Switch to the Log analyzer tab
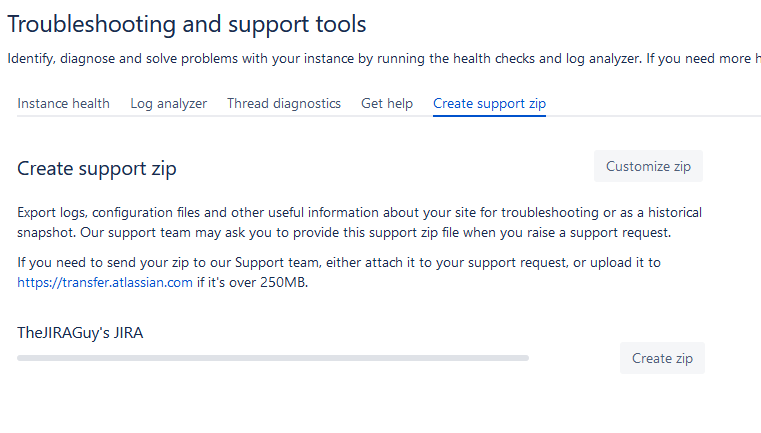 (x=168, y=103)
